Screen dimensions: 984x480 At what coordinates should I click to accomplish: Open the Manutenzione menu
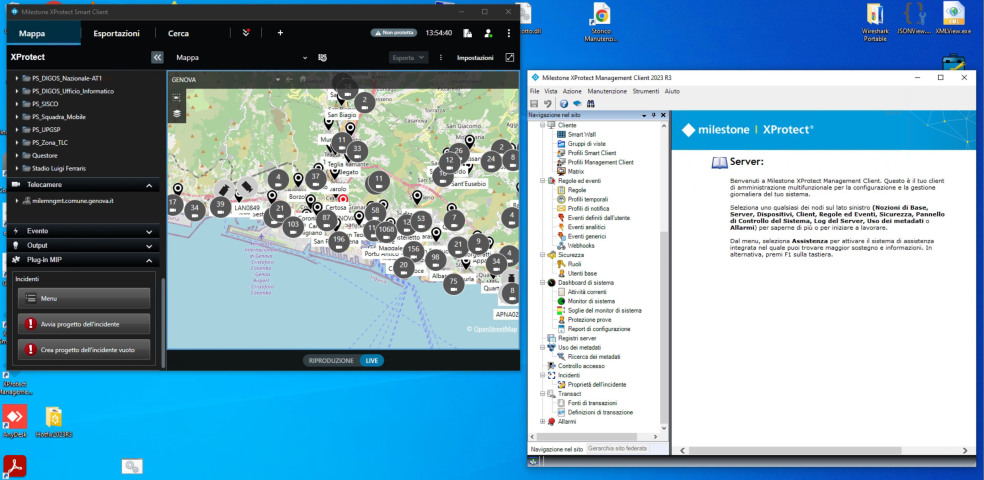click(x=607, y=91)
